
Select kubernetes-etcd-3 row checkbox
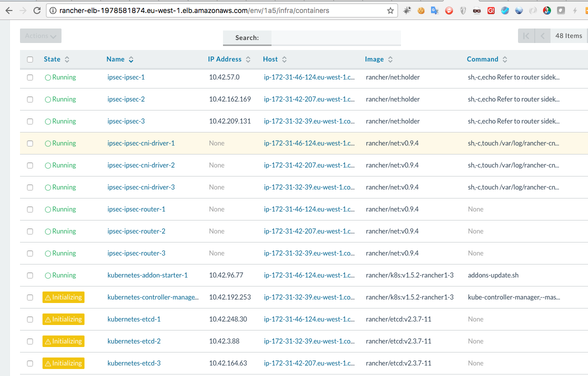[30, 363]
